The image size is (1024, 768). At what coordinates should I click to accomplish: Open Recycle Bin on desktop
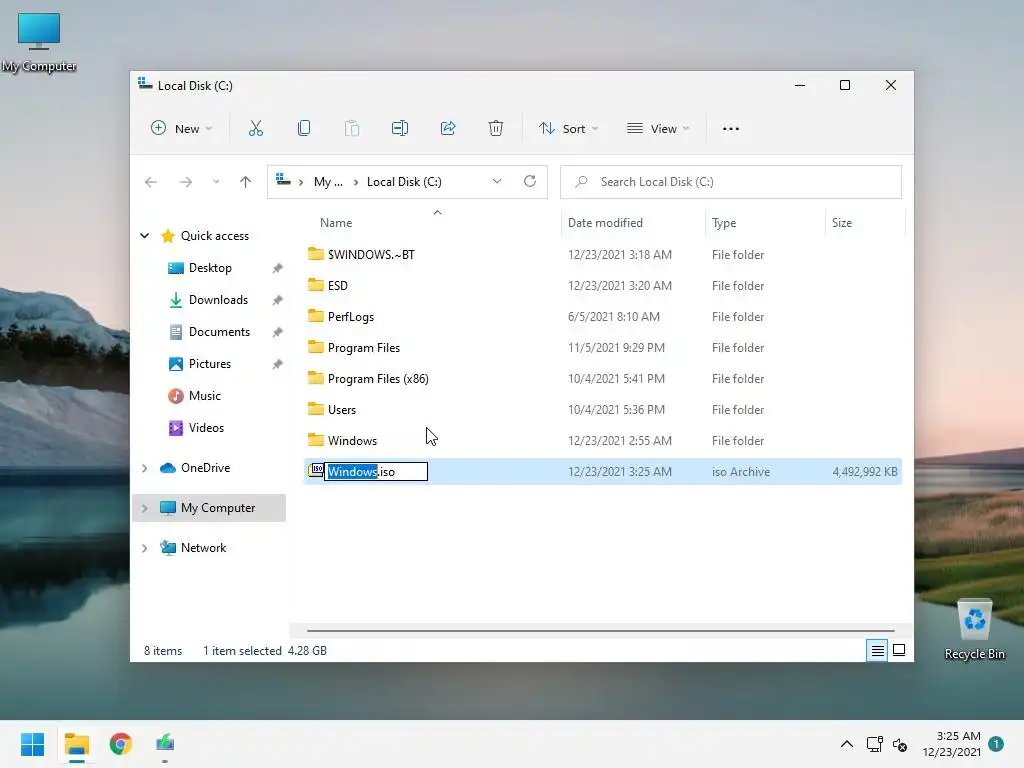click(x=974, y=630)
